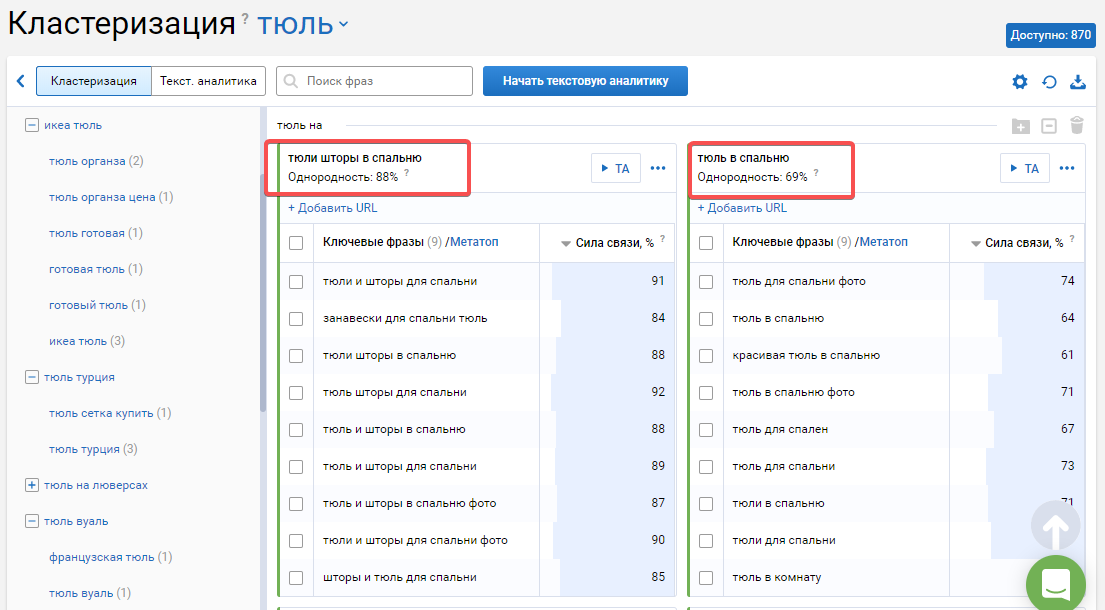The image size is (1105, 610).
Task: Select 'икеа тюль (3)' child item
Action: [x=87, y=341]
